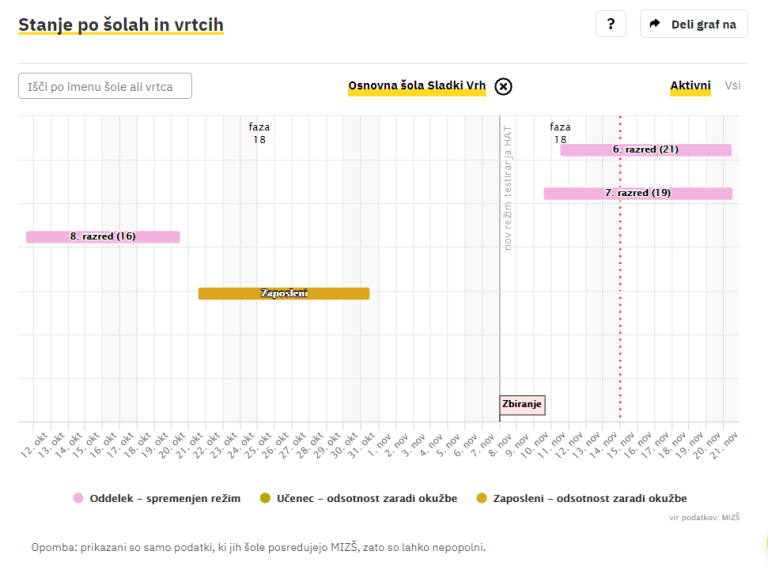The image size is (768, 570).
Task: Select the Osnovna šola Sladki Vrh label
Action: click(x=416, y=86)
